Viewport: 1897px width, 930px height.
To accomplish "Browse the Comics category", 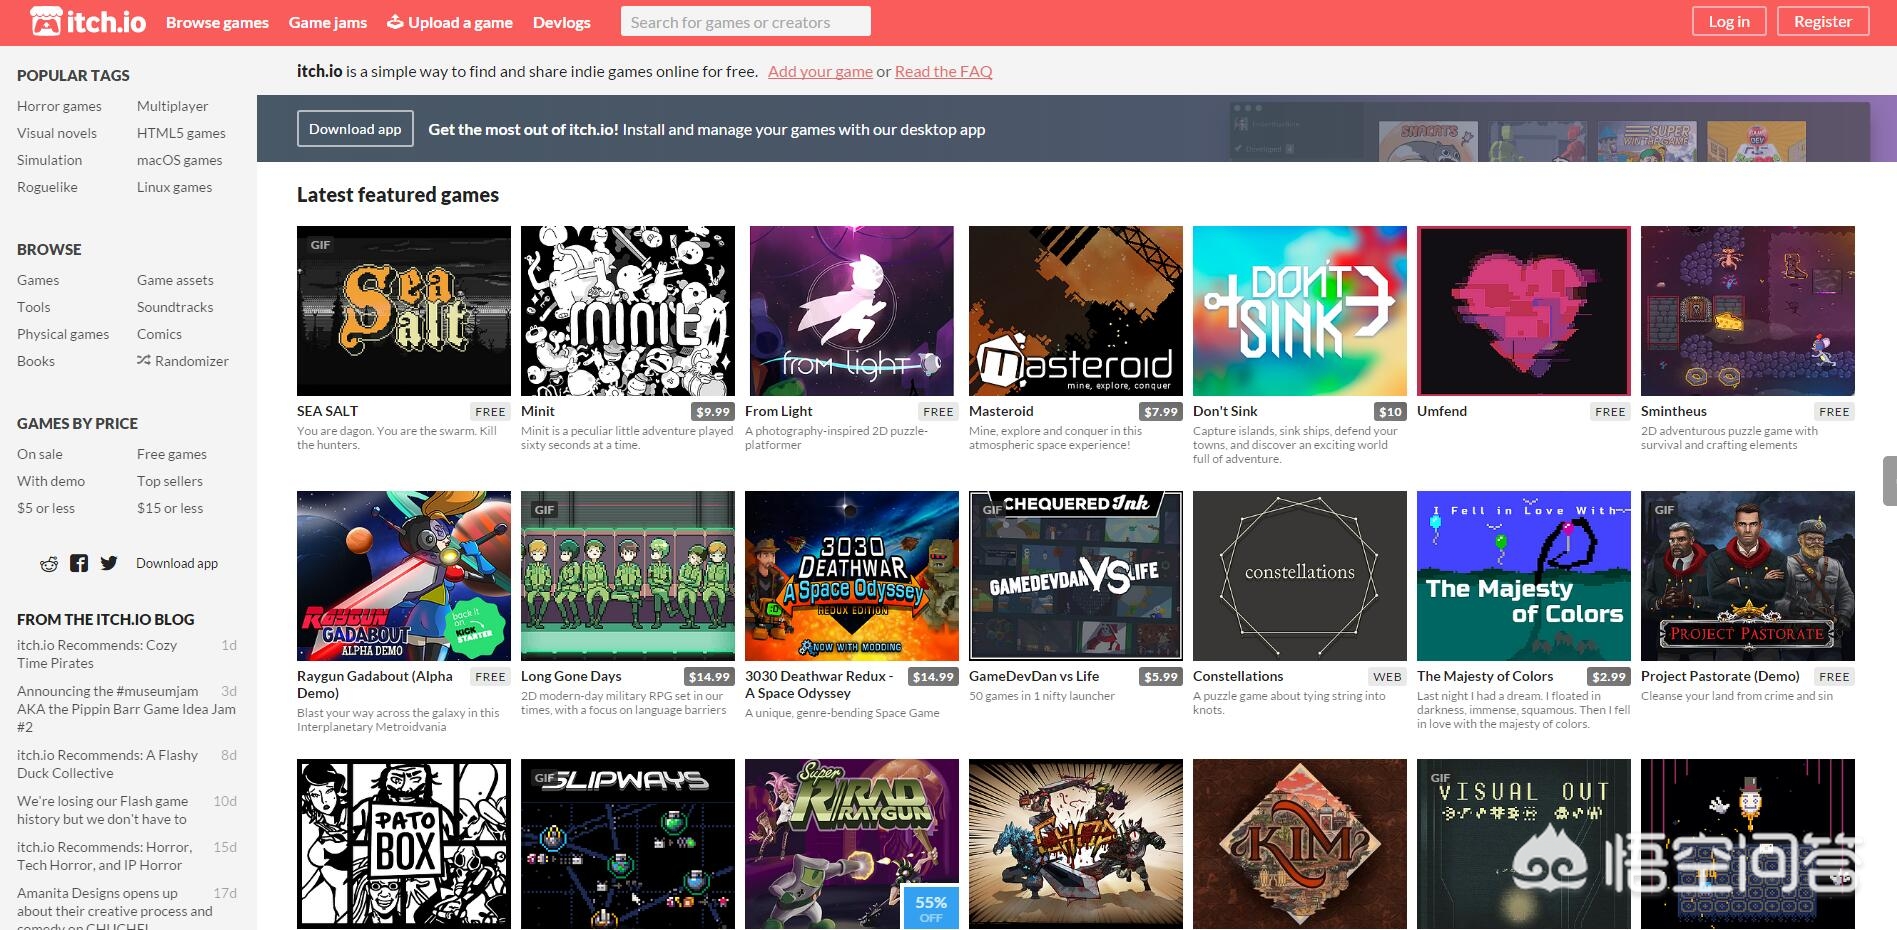I will pyautogui.click(x=160, y=334).
